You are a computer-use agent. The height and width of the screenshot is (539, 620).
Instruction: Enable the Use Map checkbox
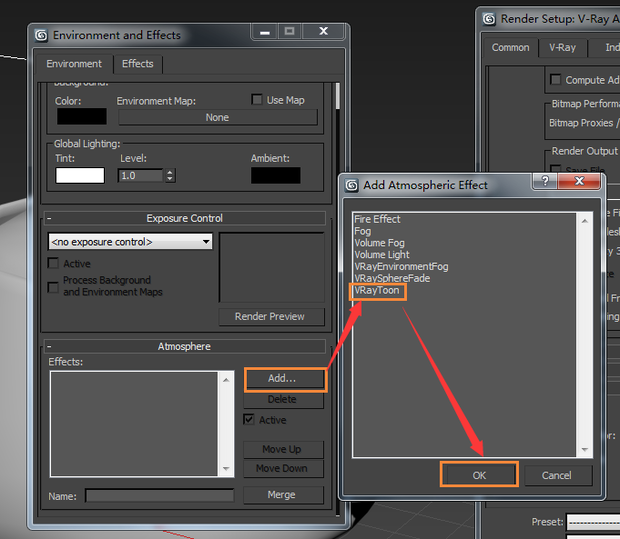point(257,99)
